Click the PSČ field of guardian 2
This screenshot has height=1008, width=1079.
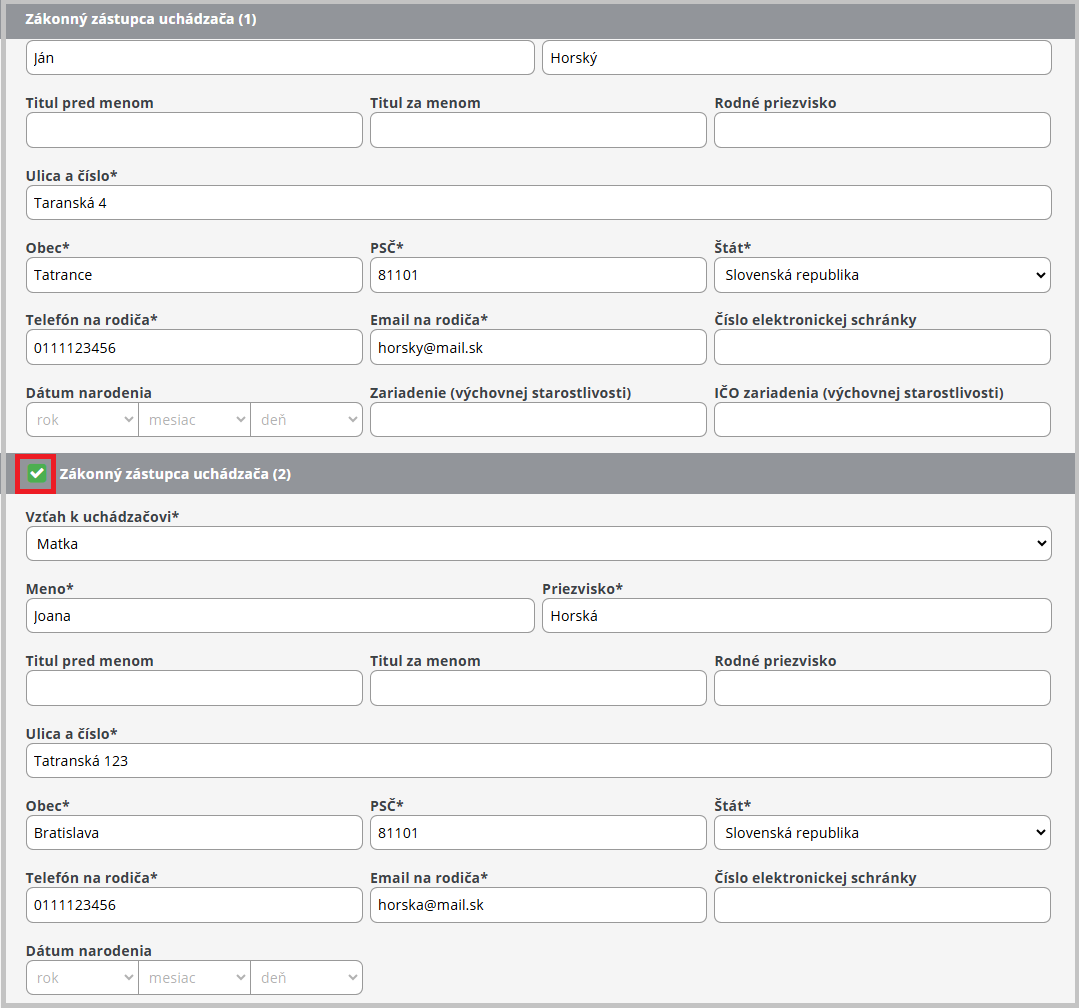point(538,833)
